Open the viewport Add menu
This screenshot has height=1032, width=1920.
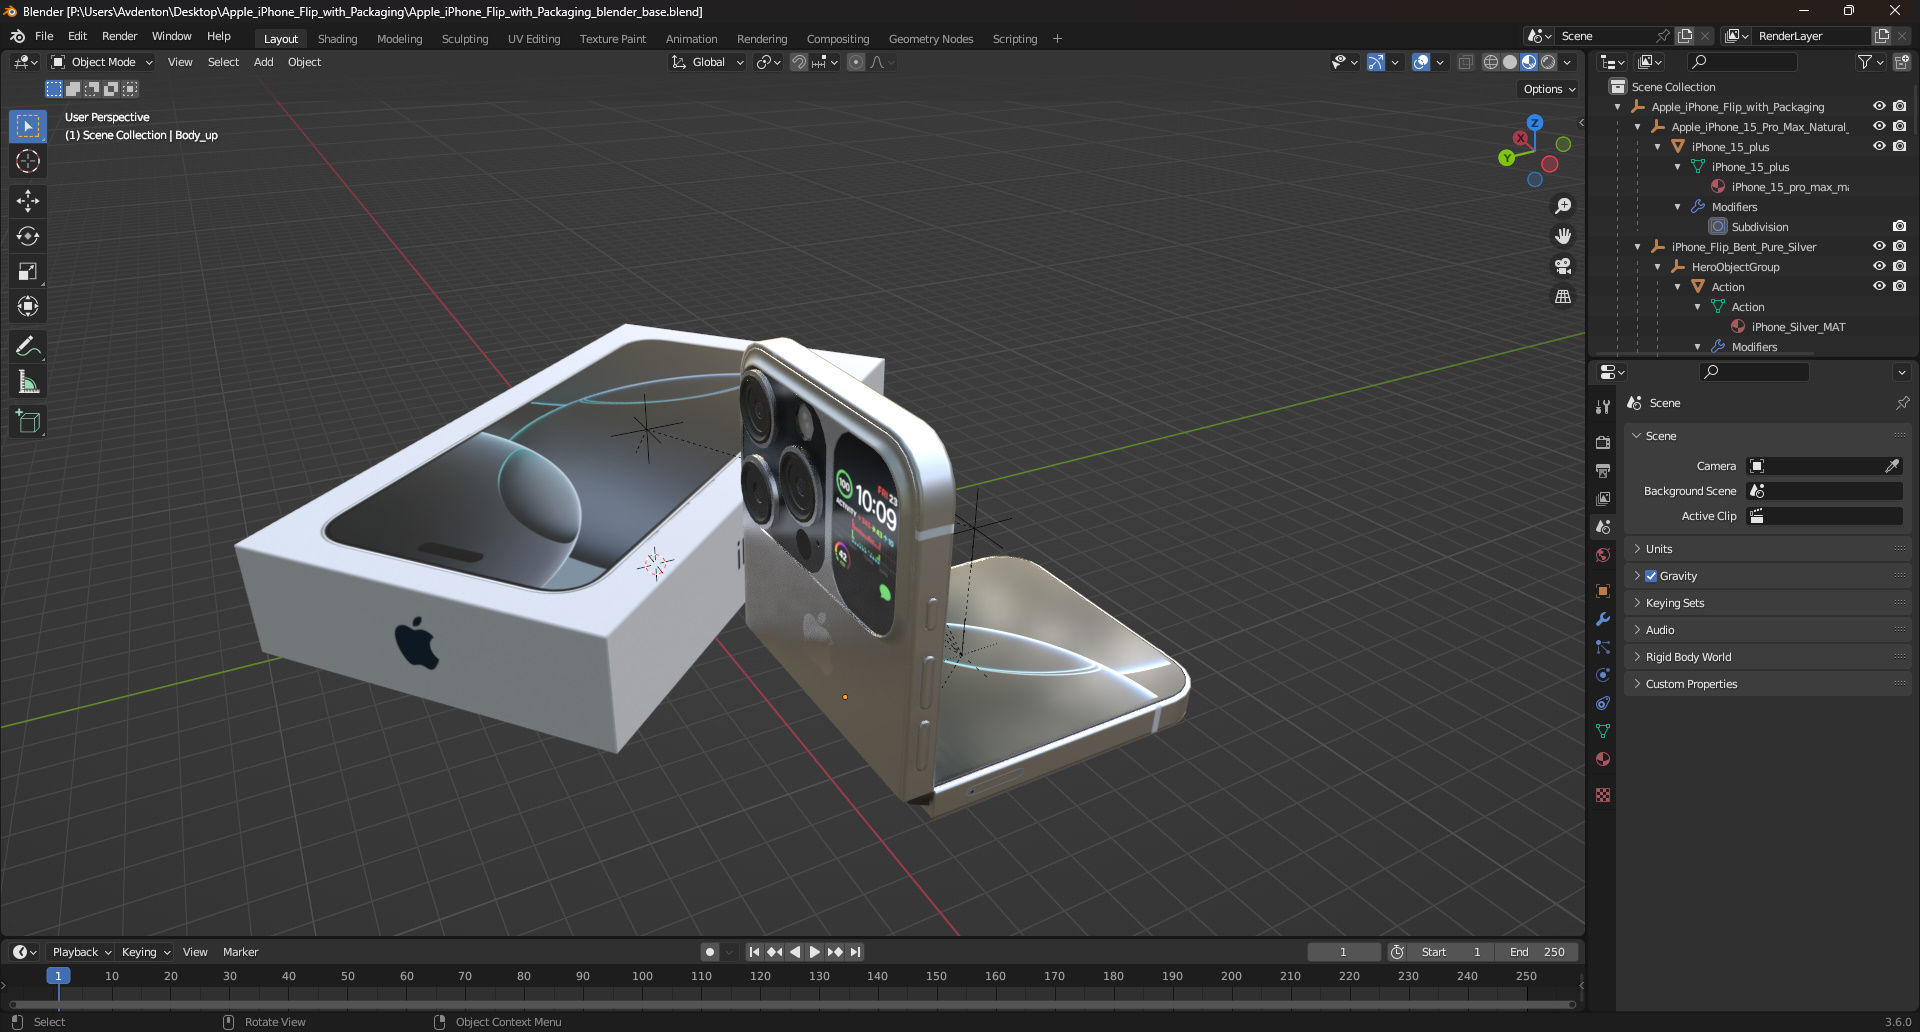(x=264, y=62)
